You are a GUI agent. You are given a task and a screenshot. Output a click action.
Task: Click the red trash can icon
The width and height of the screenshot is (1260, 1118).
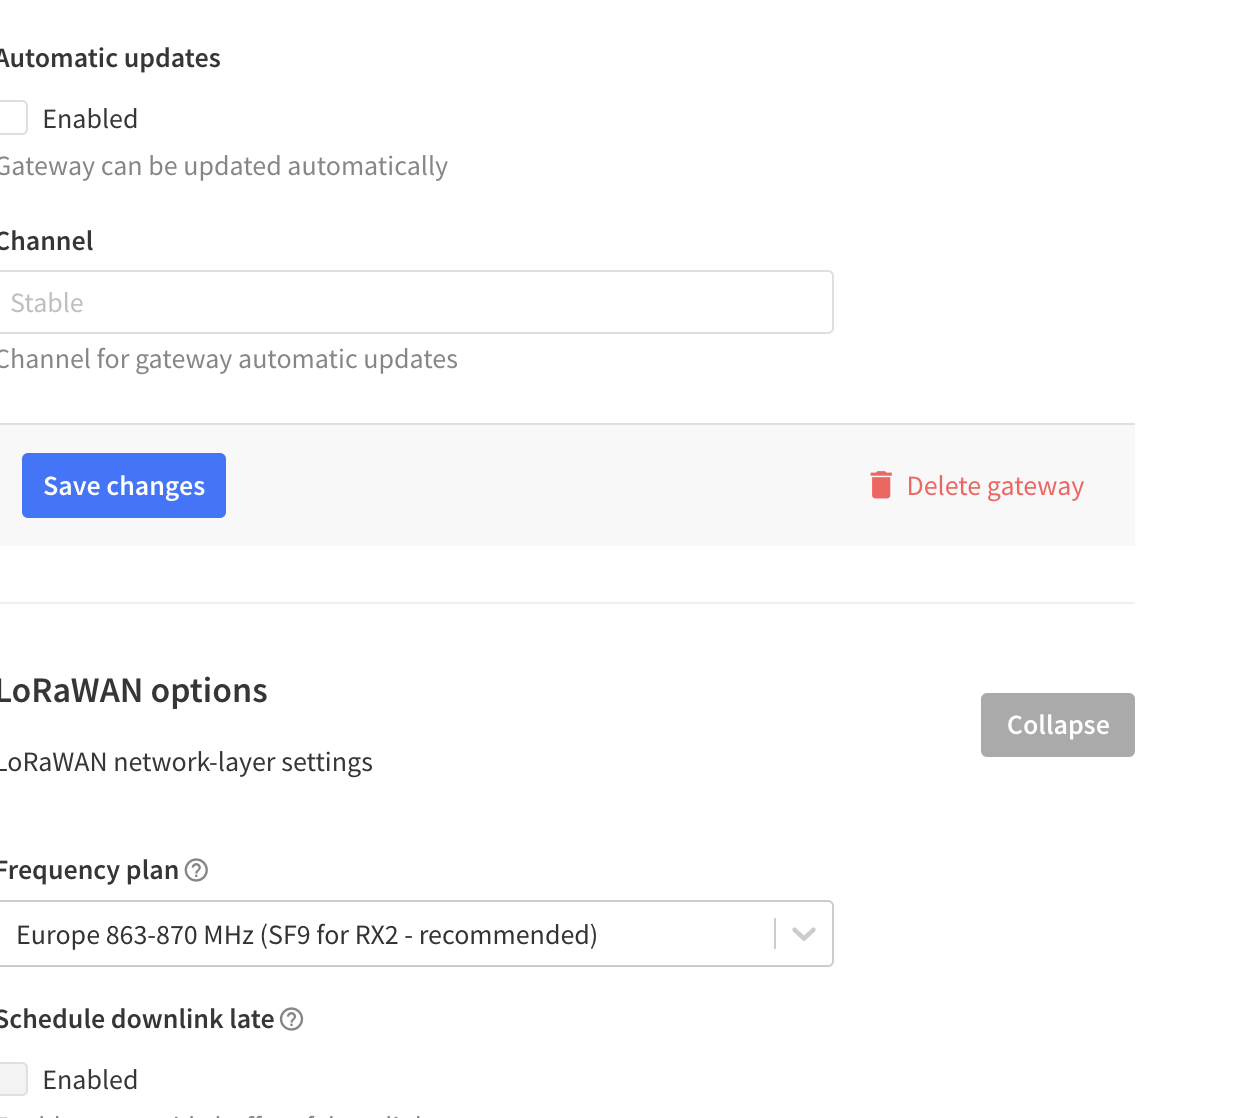coord(880,485)
